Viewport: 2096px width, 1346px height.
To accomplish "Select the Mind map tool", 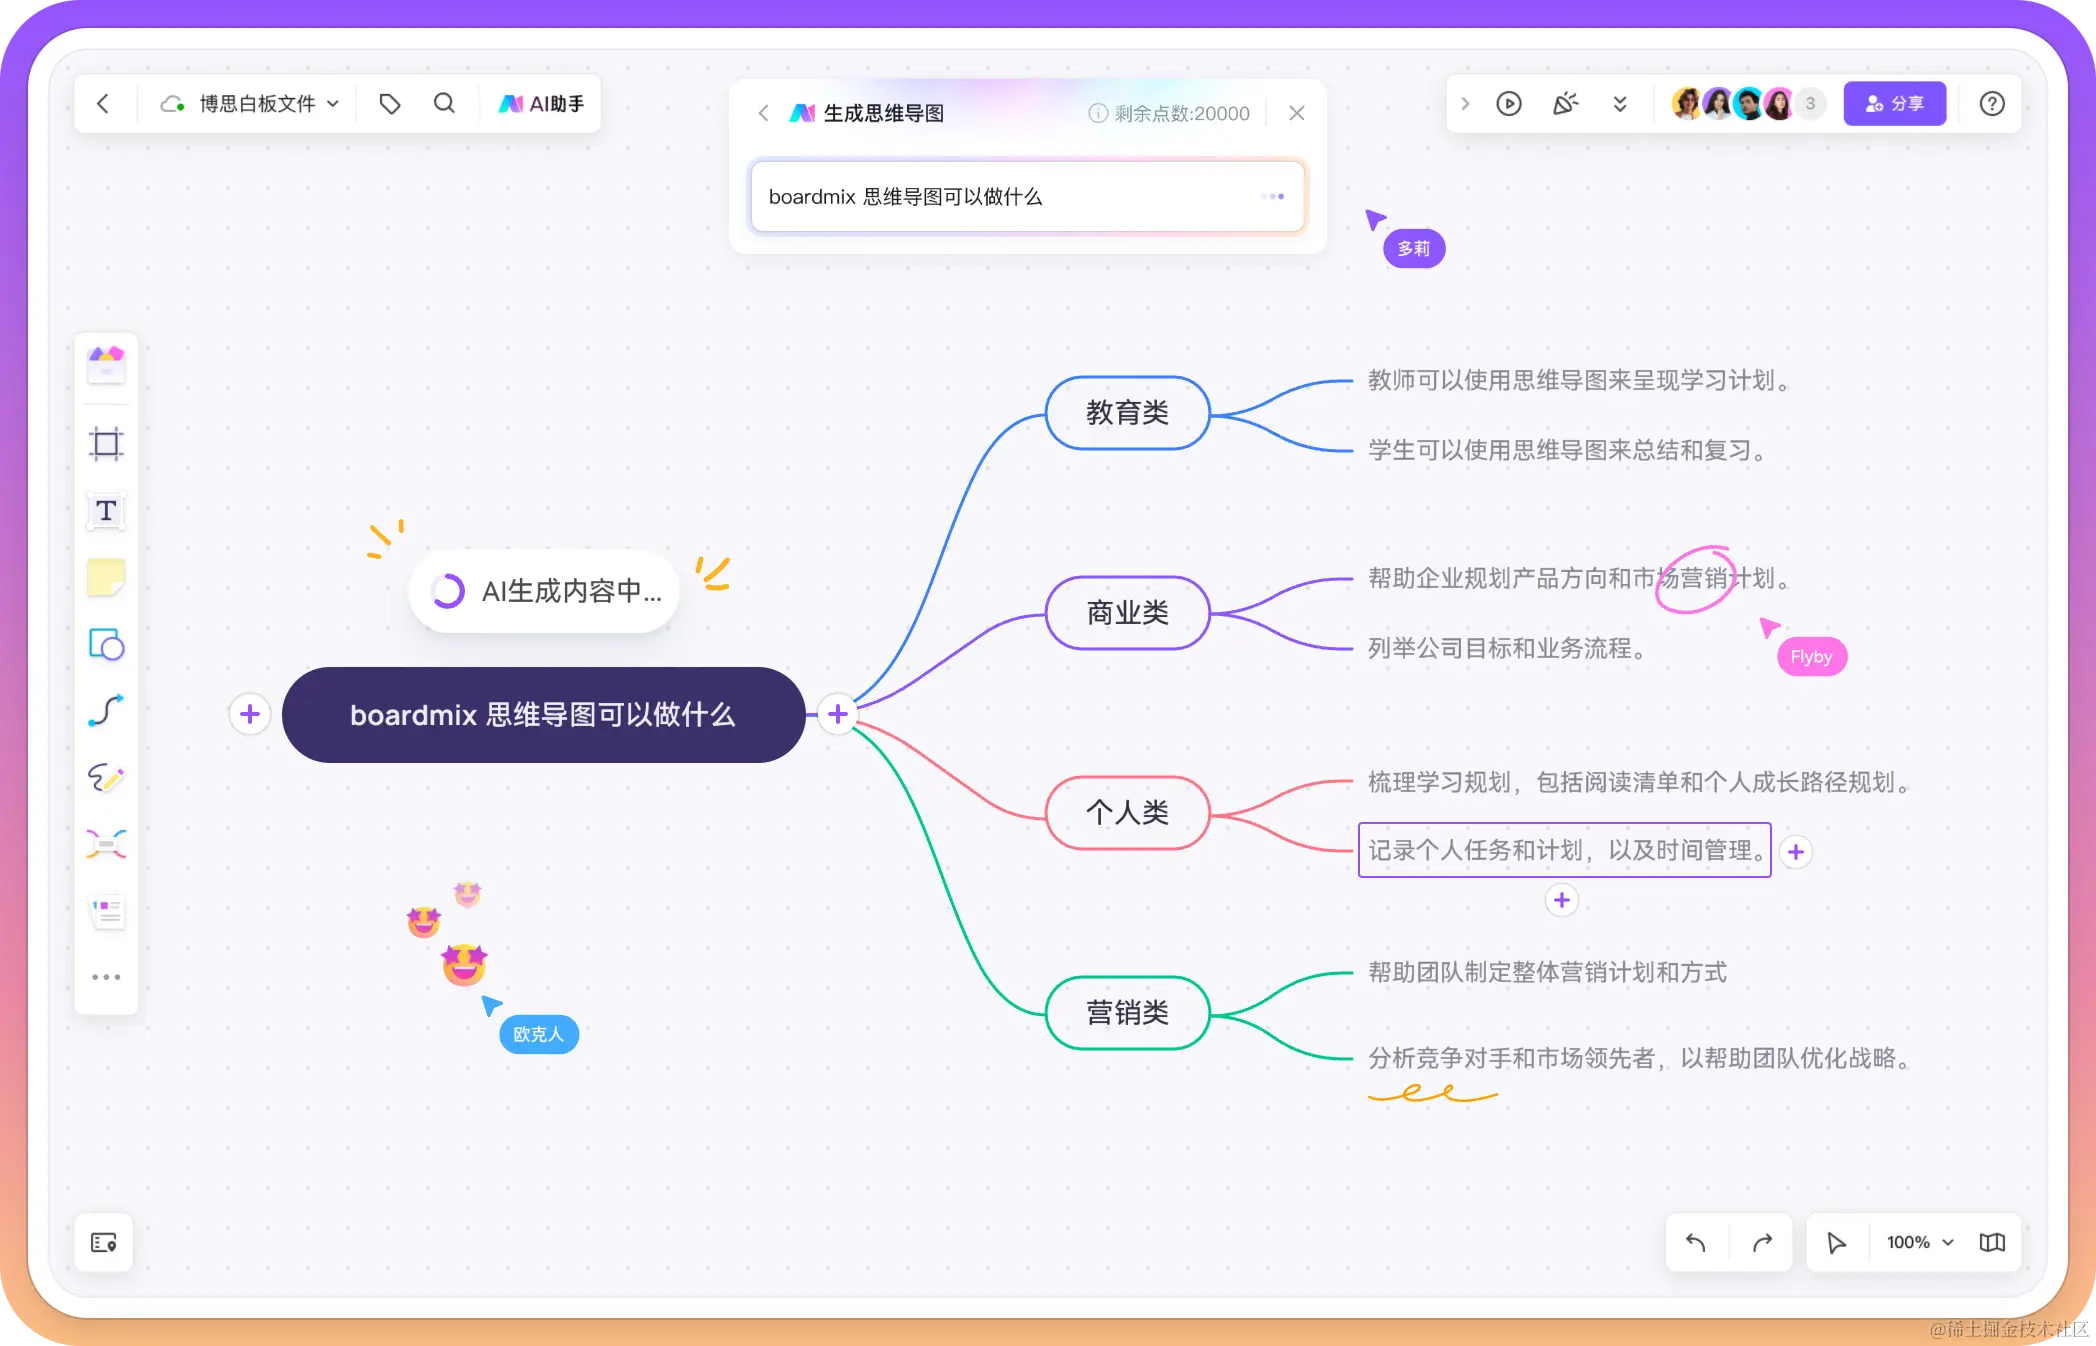I will (105, 844).
